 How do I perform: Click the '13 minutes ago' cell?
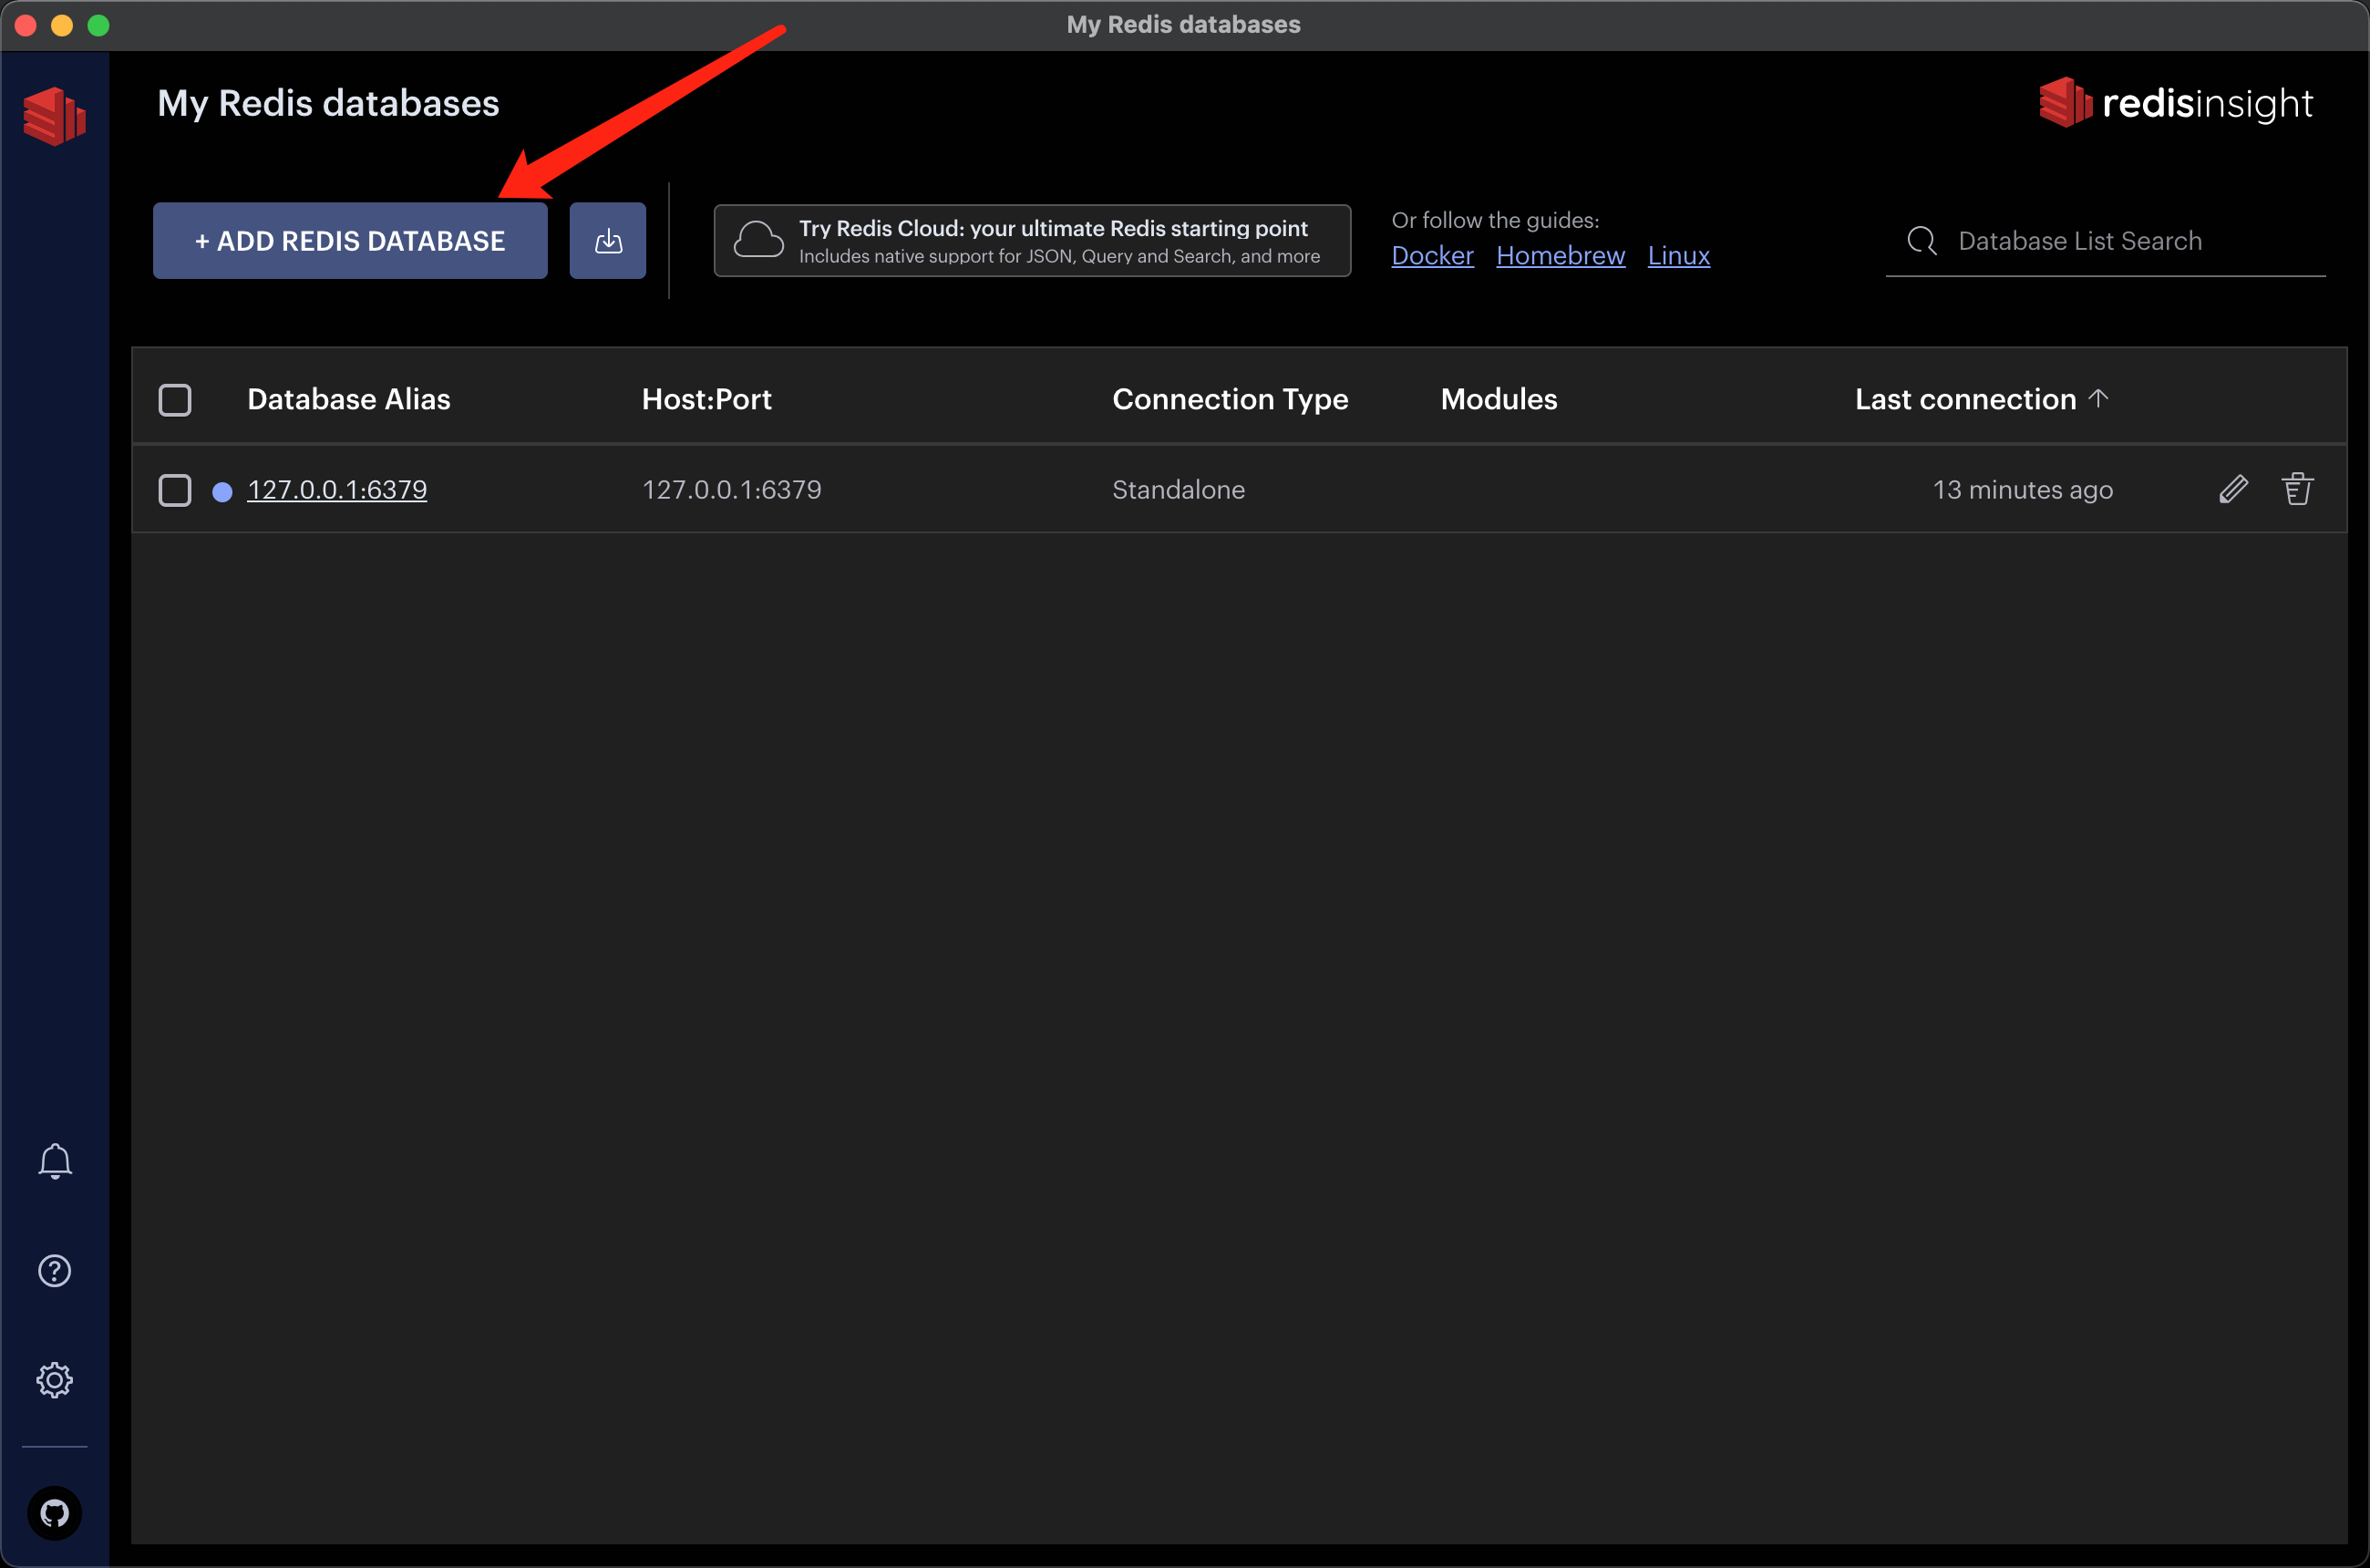2022,490
